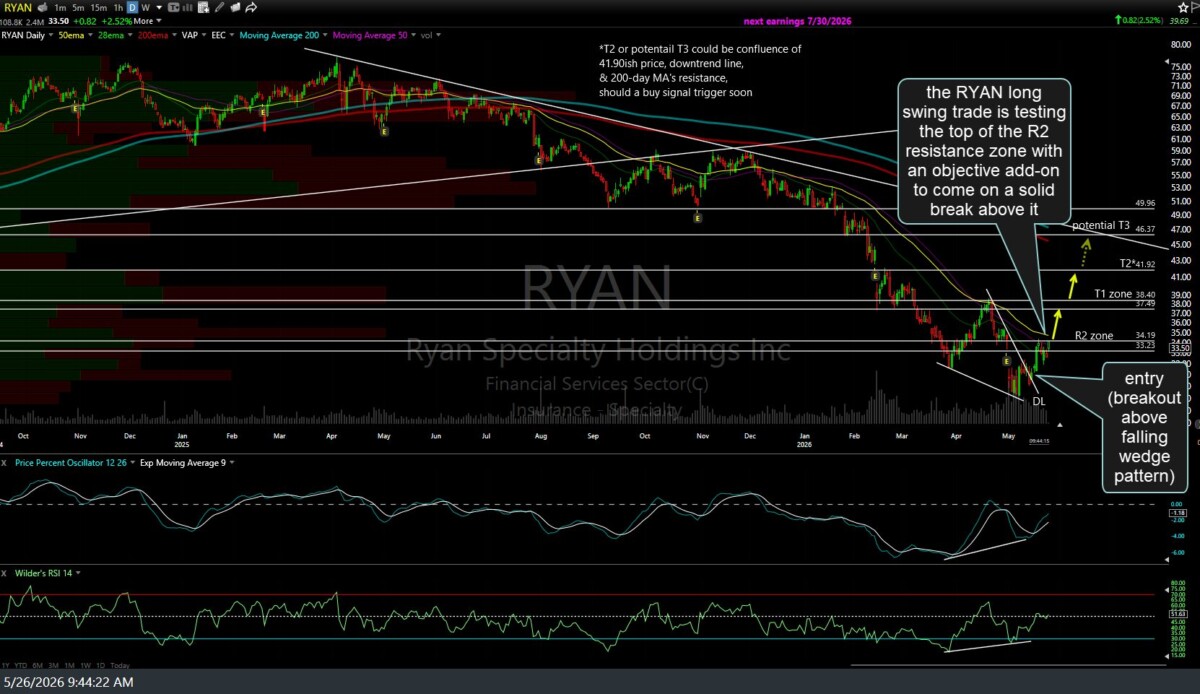Click the 49.96 price level label

coord(1146,203)
